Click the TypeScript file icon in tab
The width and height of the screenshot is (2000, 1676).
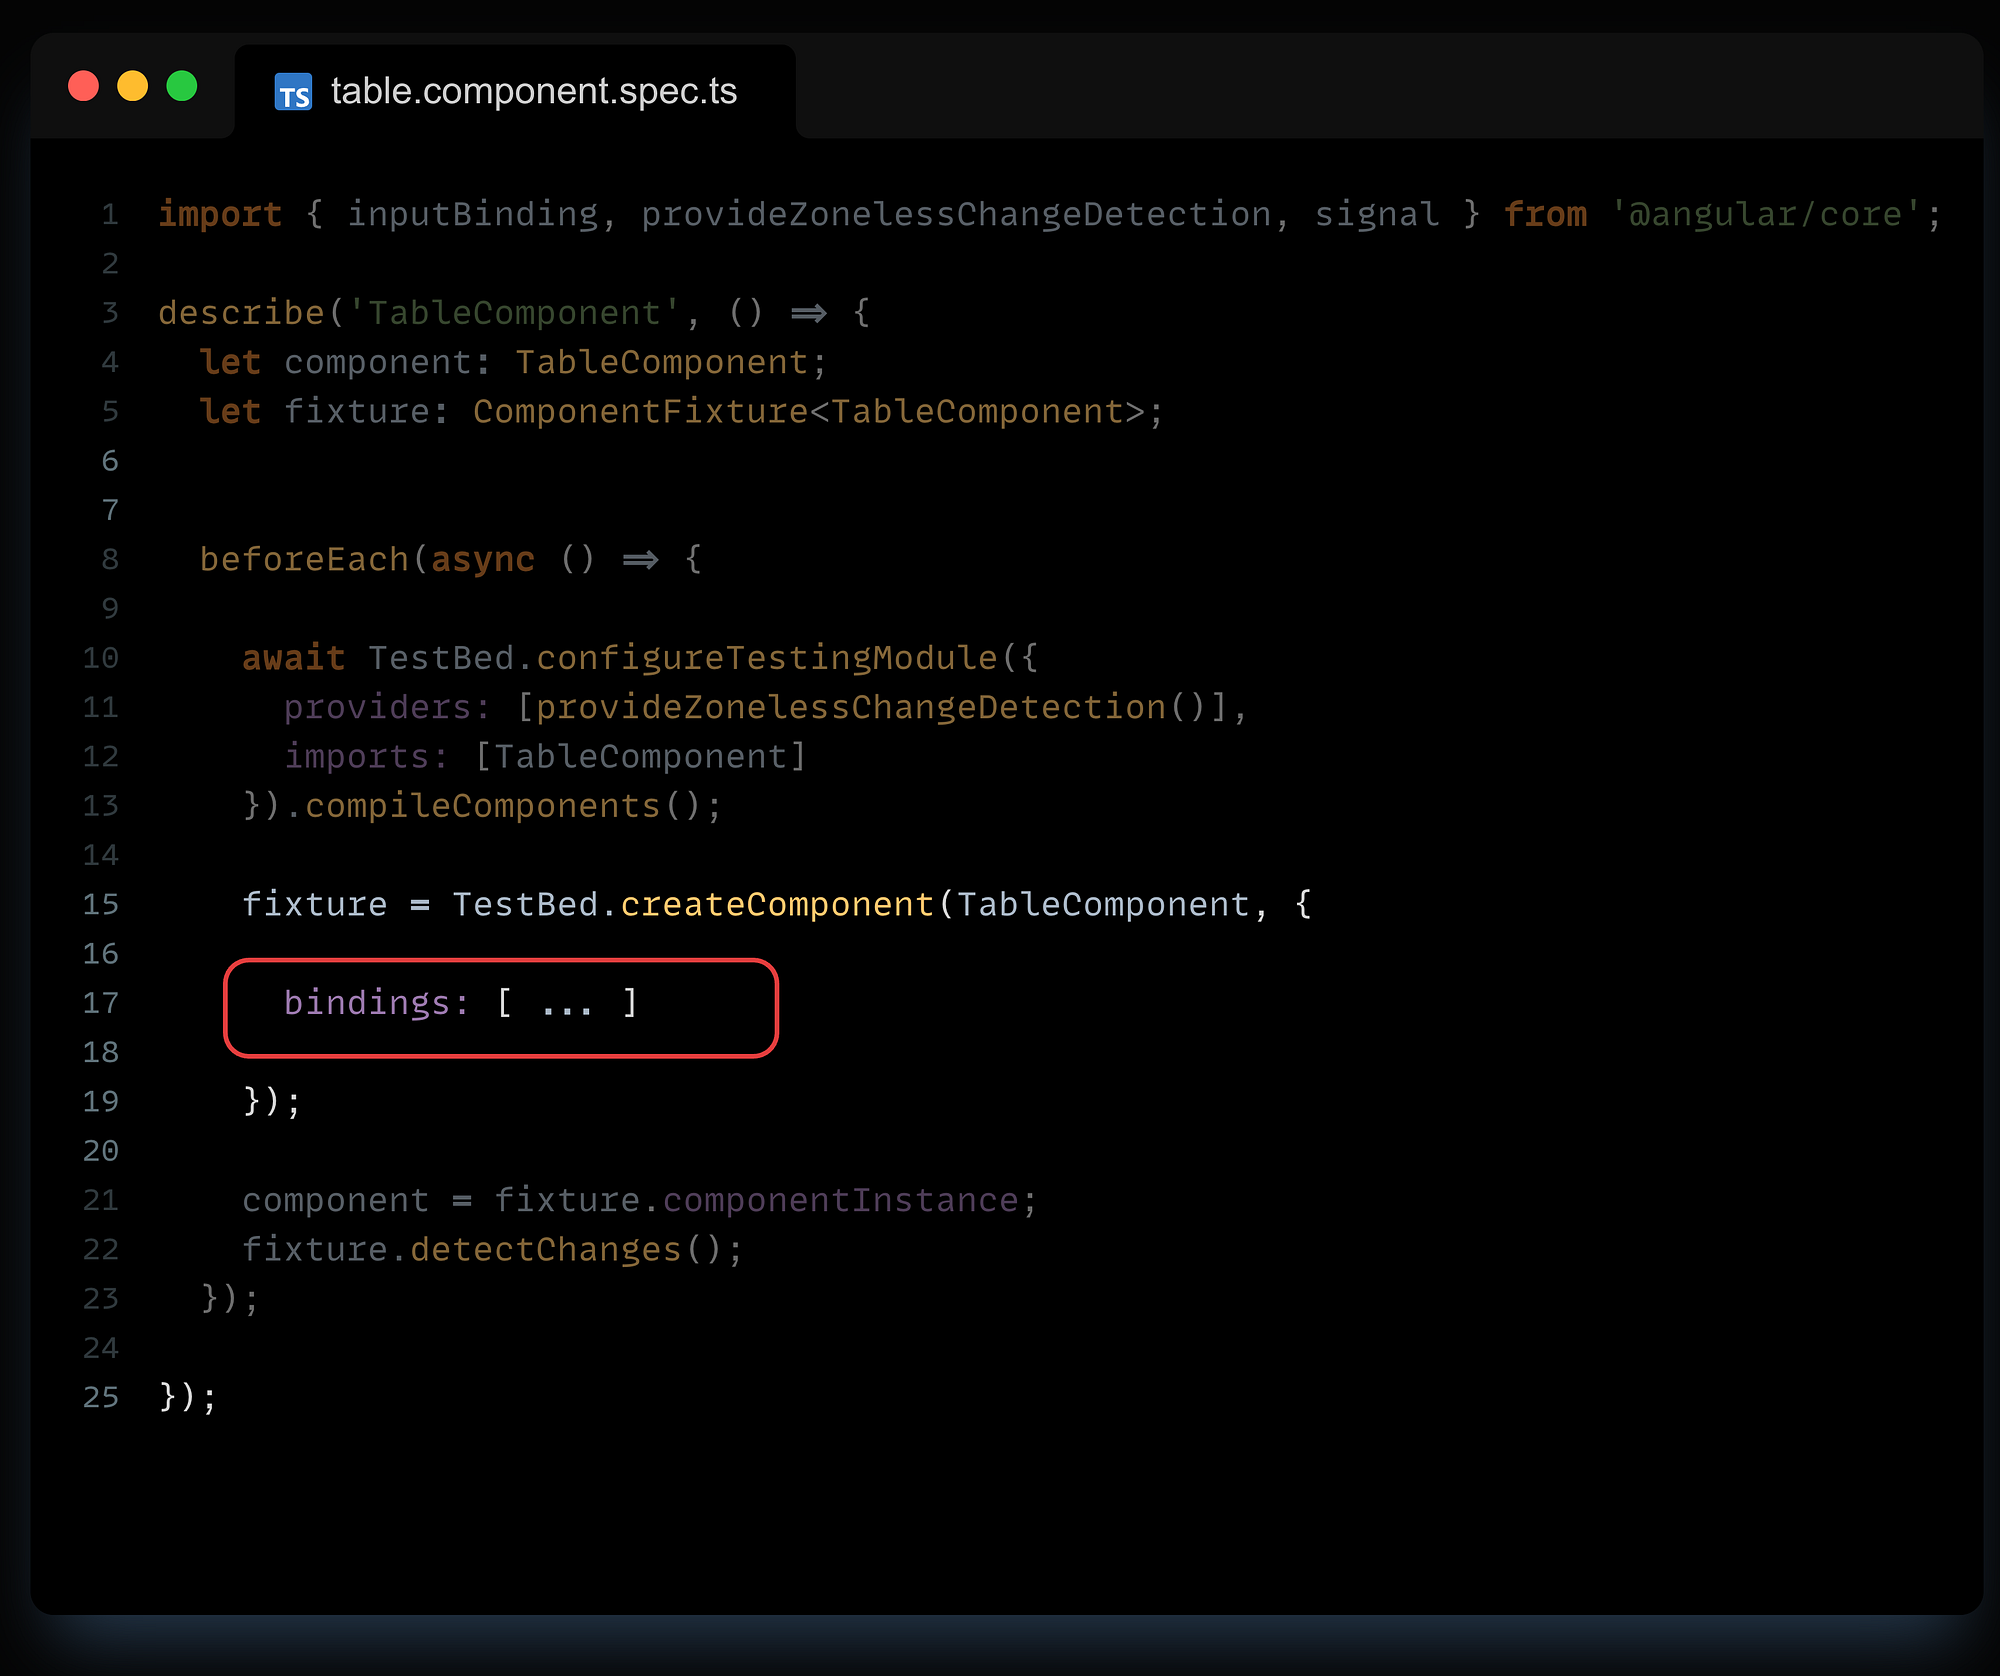(293, 93)
